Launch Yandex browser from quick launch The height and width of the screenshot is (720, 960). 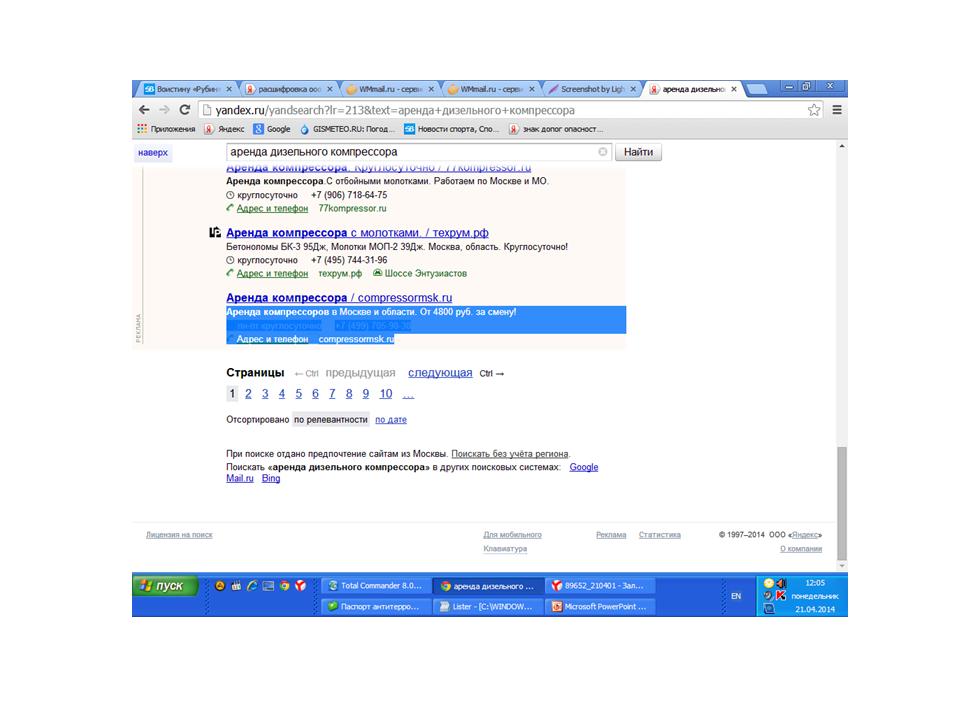pos(300,586)
